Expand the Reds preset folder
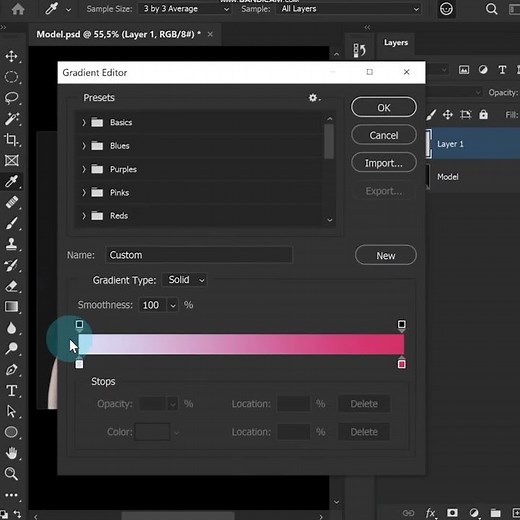The image size is (520, 520). (x=84, y=216)
